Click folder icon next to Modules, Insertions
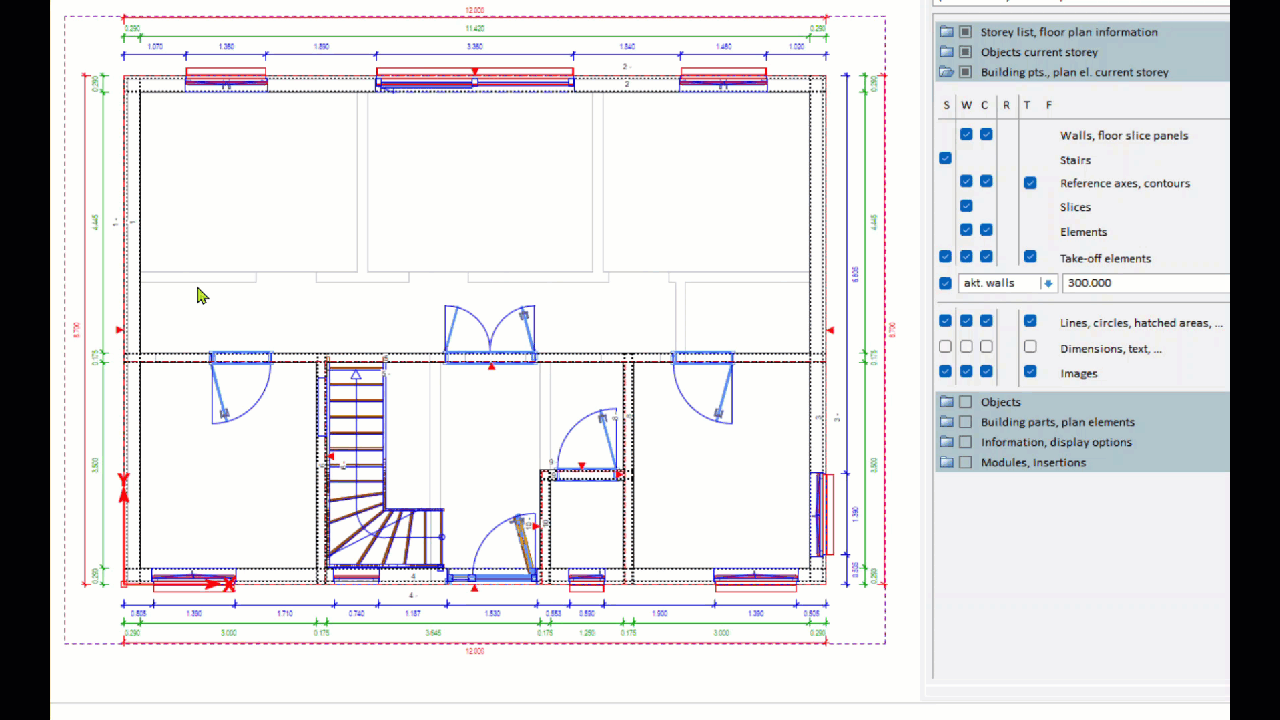This screenshot has height=720, width=1280. click(x=946, y=462)
